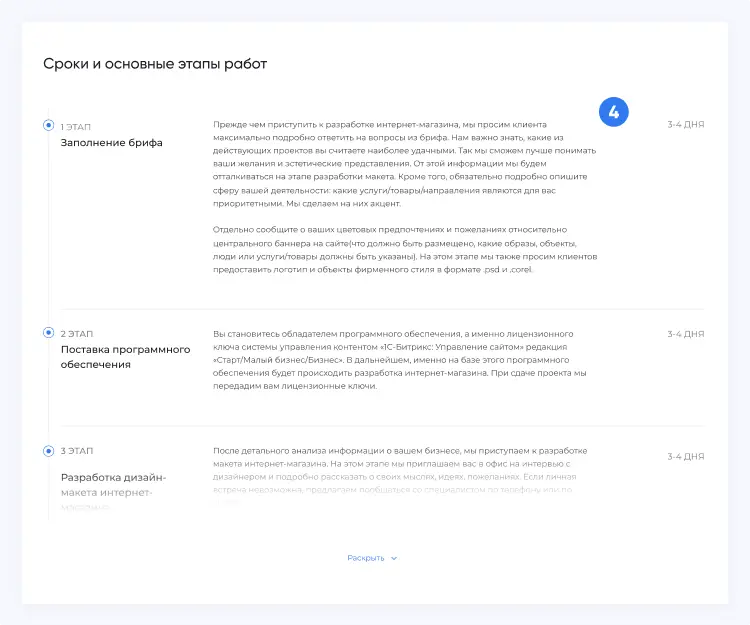Select the stage 3 timeline marker circle
This screenshot has width=750, height=625.
[48, 451]
